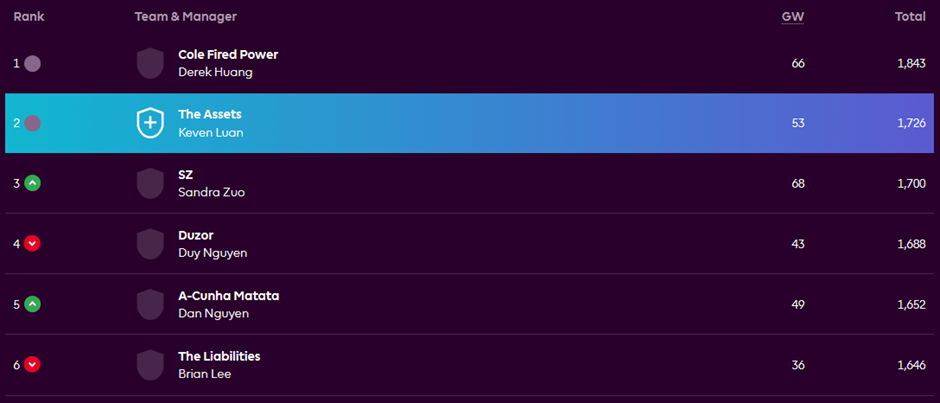Open the Duzor team link
Image resolution: width=940 pixels, height=403 pixels.
[x=195, y=235]
